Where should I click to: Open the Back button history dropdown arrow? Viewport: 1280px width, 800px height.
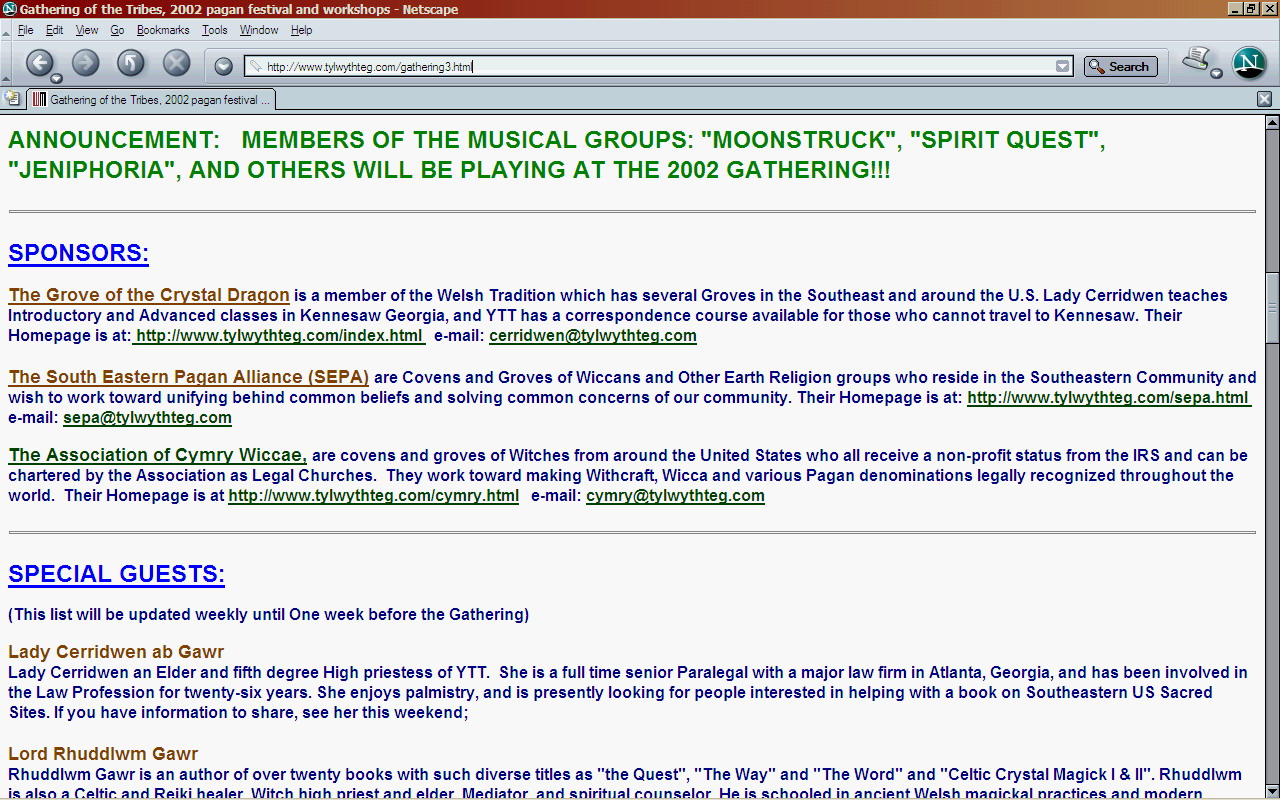[x=56, y=78]
